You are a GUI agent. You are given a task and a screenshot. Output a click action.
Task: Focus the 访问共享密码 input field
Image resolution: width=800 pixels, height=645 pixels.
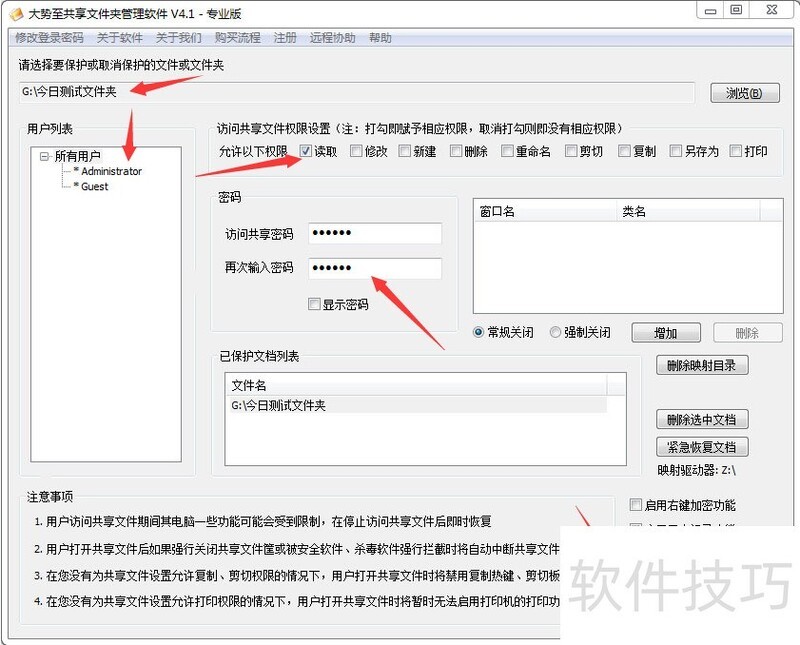[375, 234]
